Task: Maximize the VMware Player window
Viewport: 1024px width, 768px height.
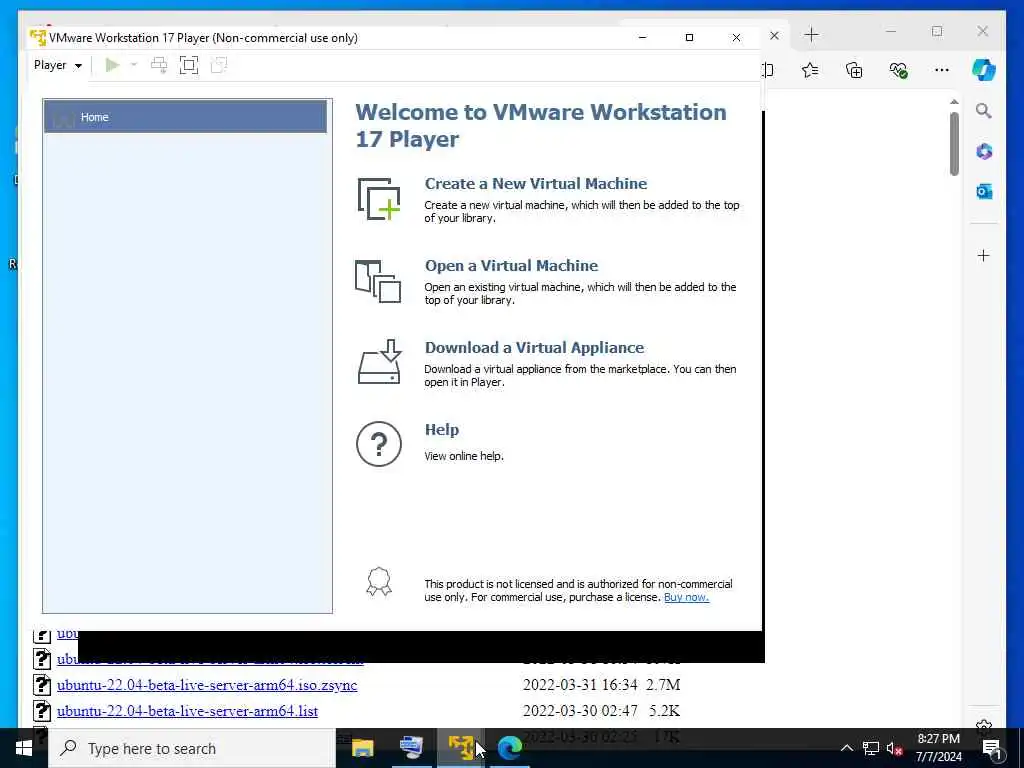Action: [689, 38]
